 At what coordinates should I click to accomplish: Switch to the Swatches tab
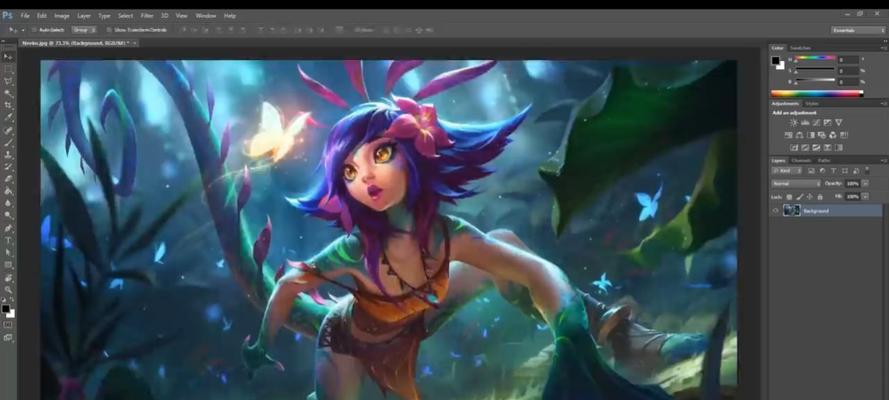click(x=801, y=48)
